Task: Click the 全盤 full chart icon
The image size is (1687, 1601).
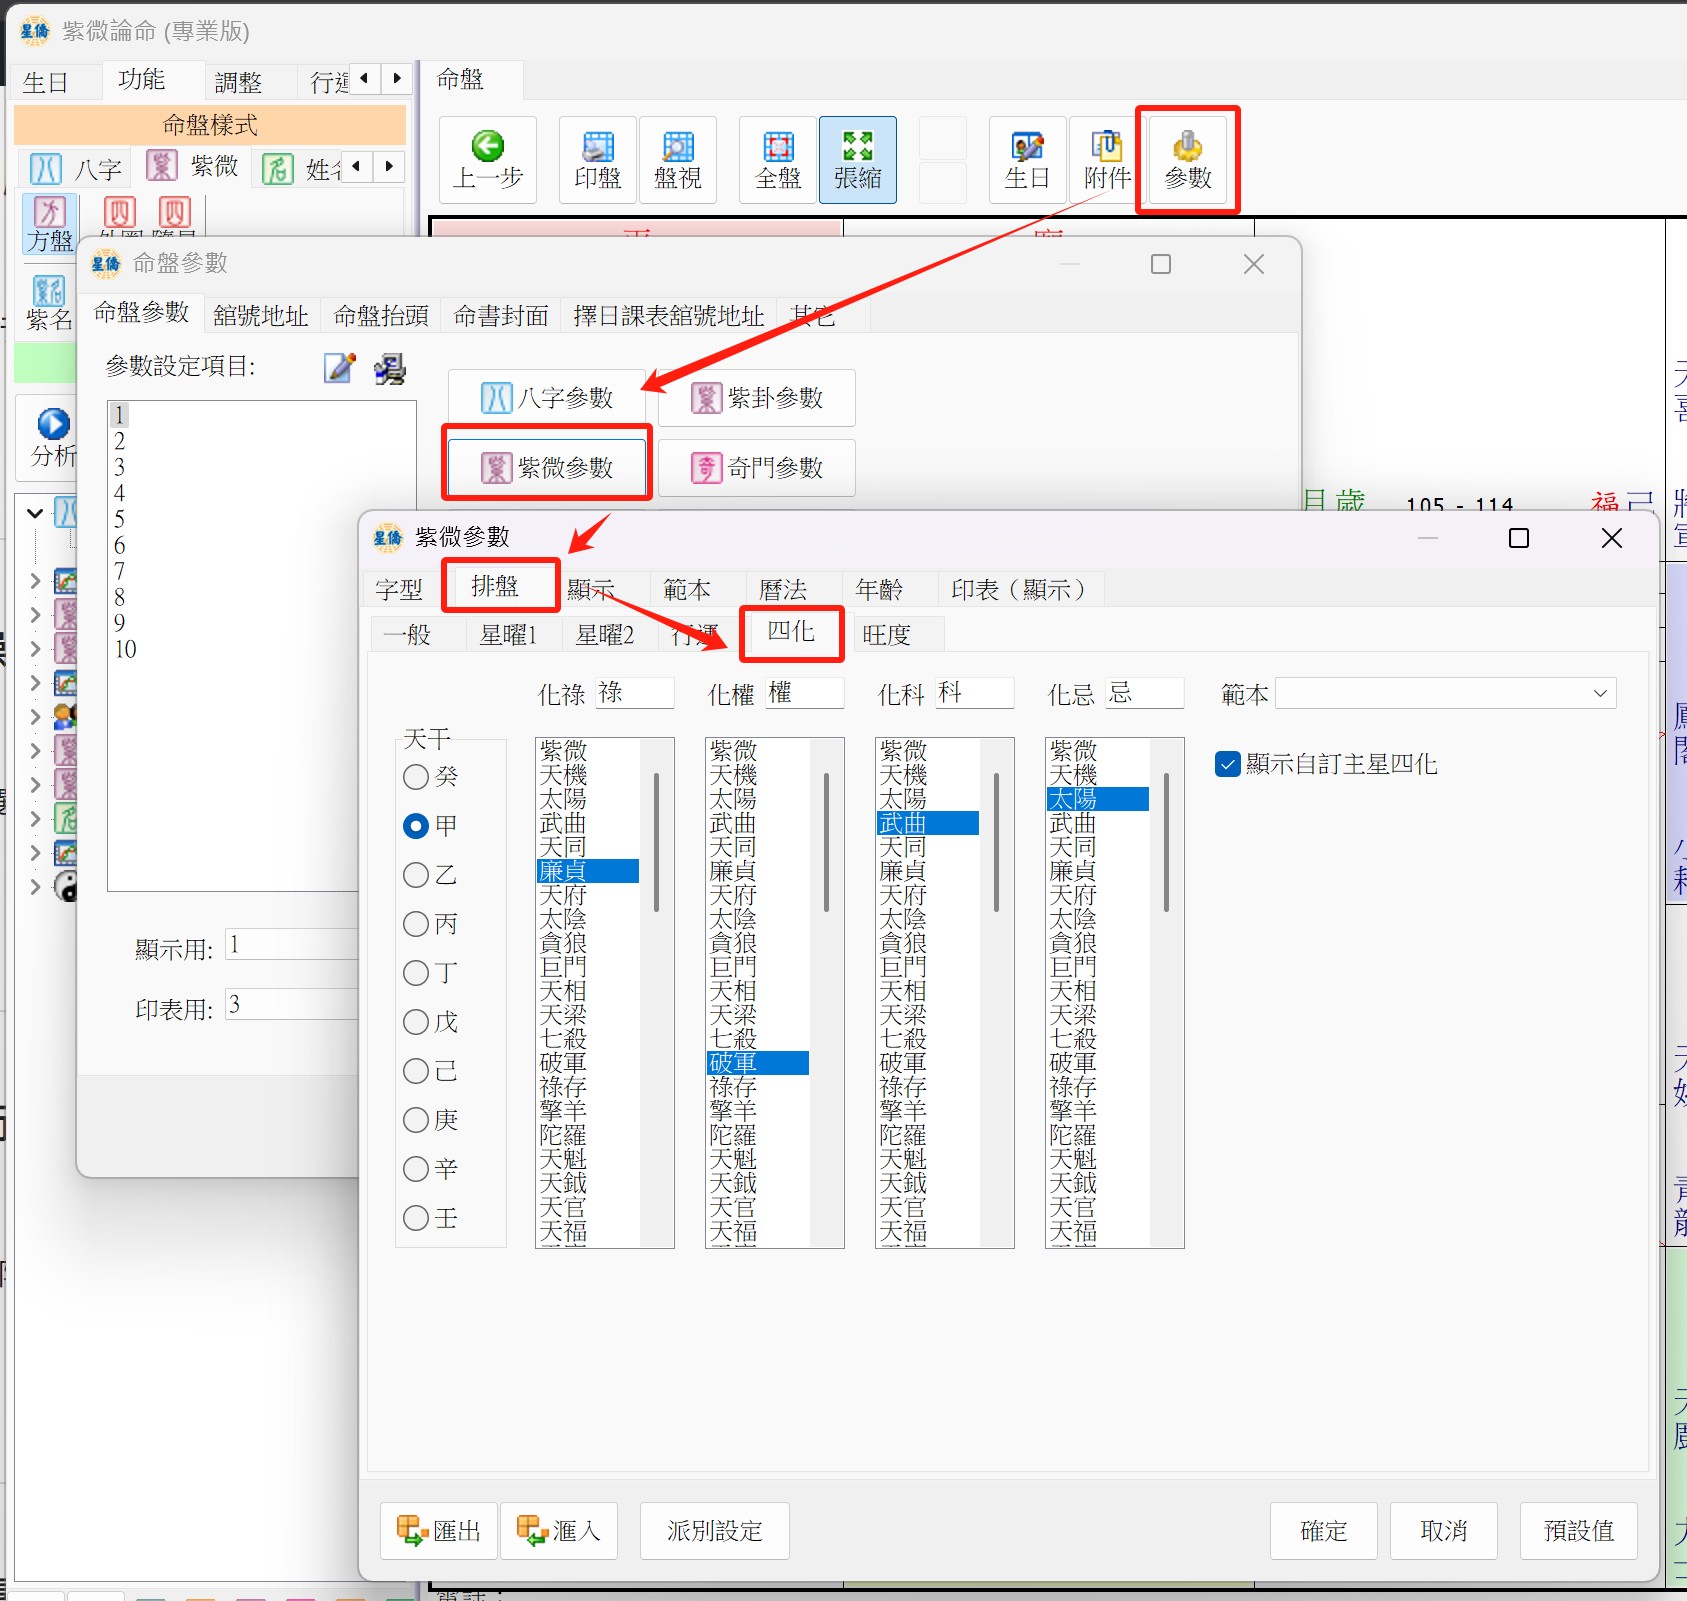Action: pyautogui.click(x=778, y=160)
